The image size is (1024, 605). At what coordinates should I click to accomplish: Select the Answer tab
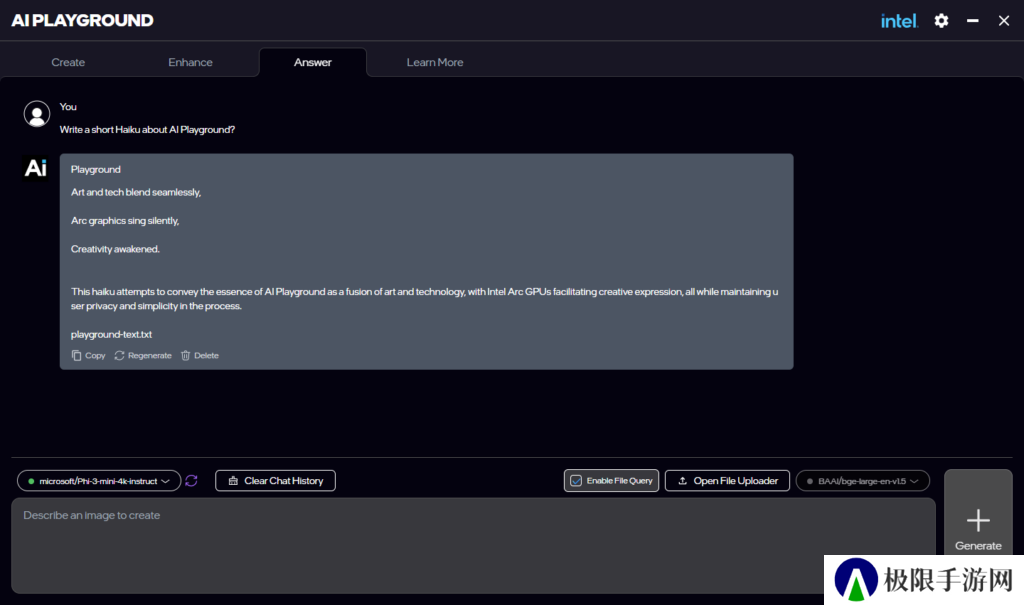pos(313,62)
